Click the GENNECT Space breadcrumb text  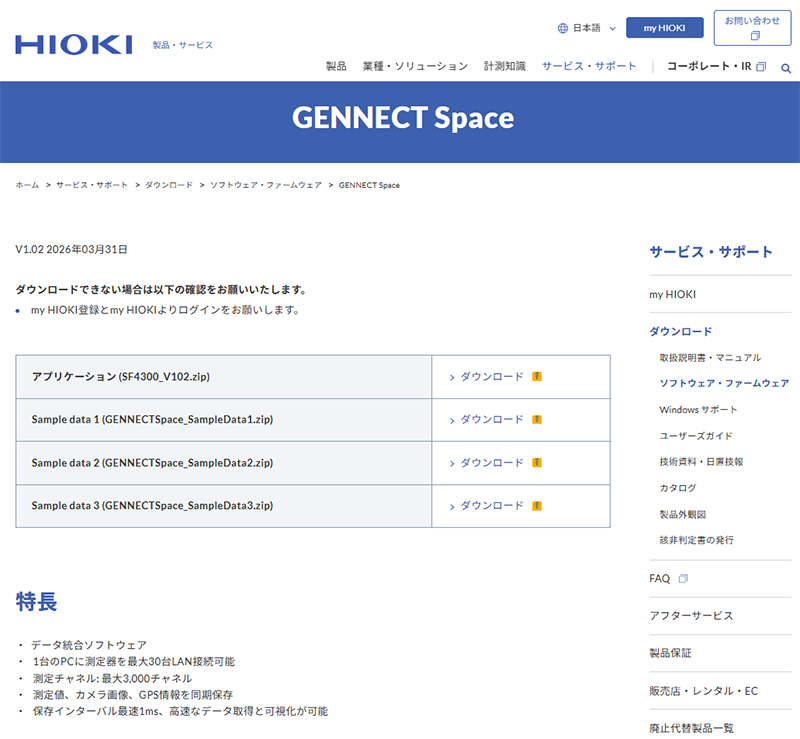[x=369, y=185]
